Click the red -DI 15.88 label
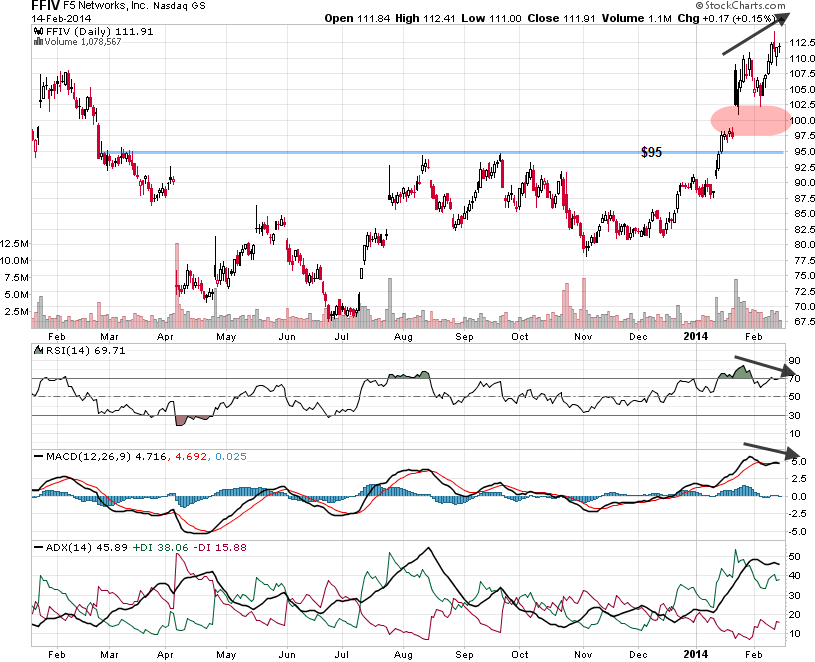815x662 pixels. coord(220,548)
